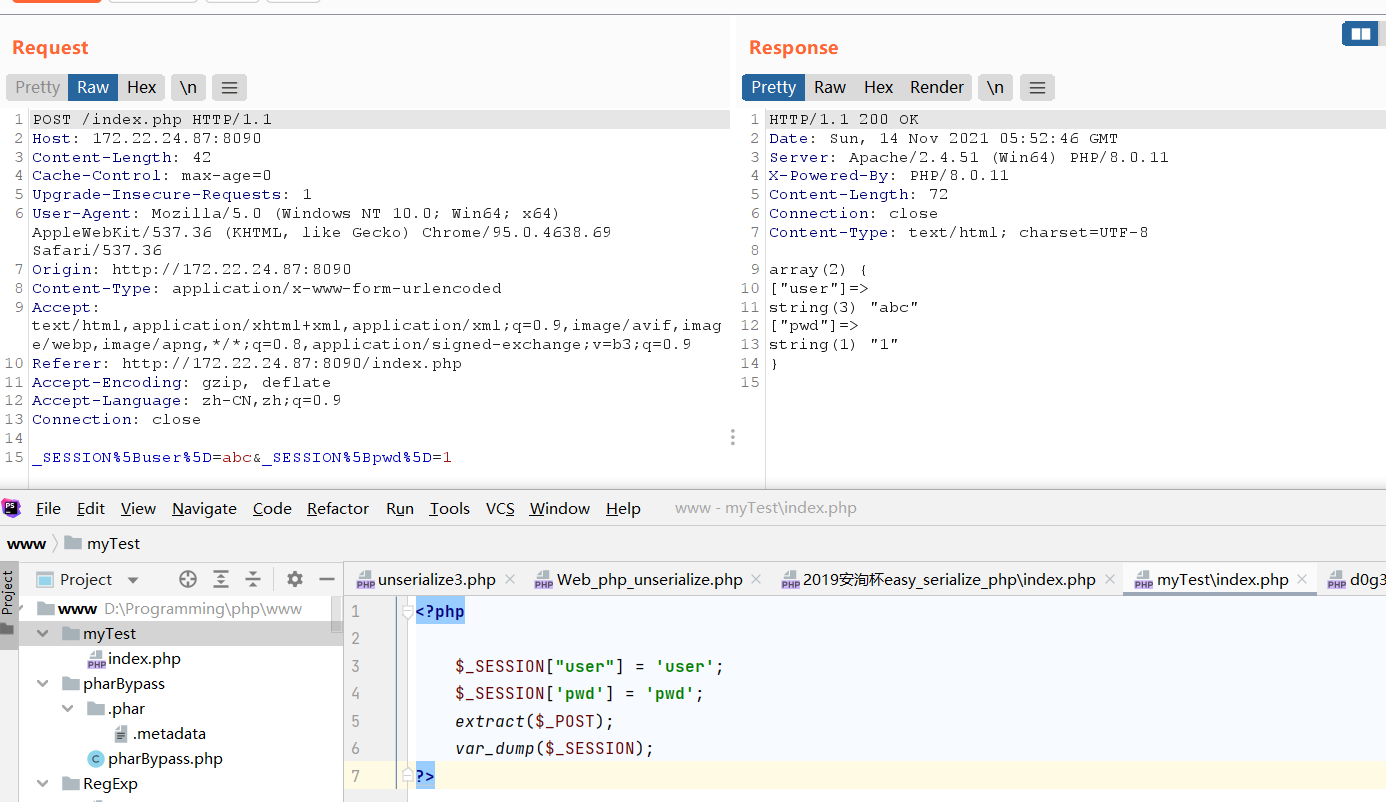Collapse the .phar folder node
This screenshot has height=802, width=1386.
[68, 709]
